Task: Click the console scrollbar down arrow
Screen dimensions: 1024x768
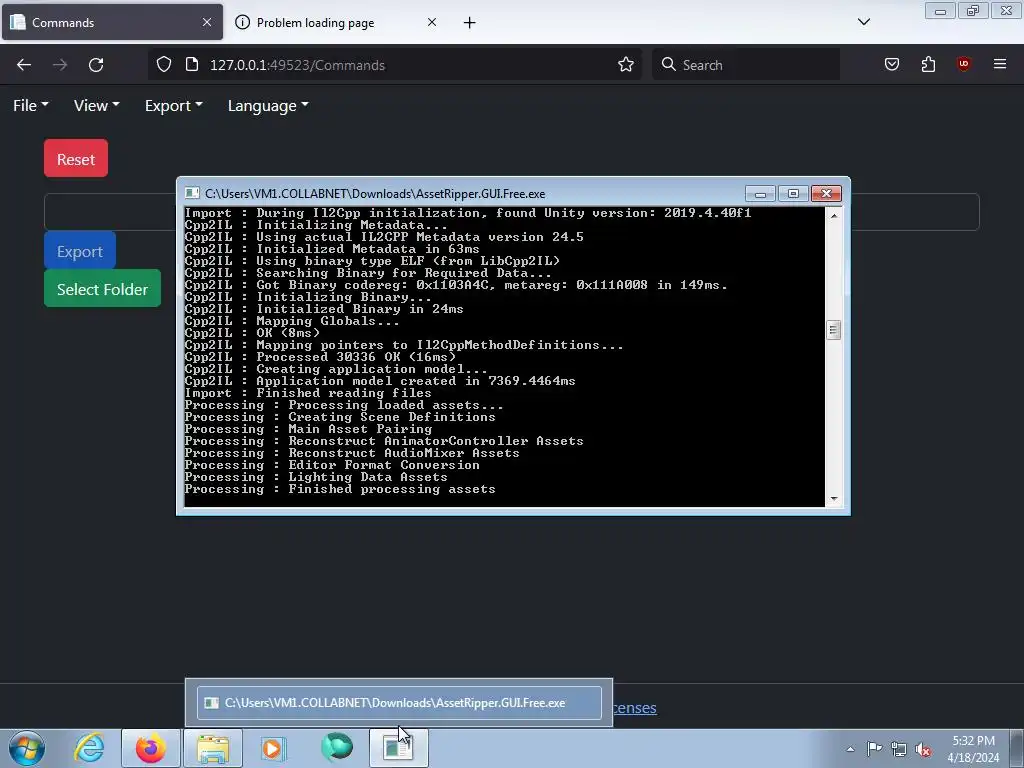Action: click(834, 499)
